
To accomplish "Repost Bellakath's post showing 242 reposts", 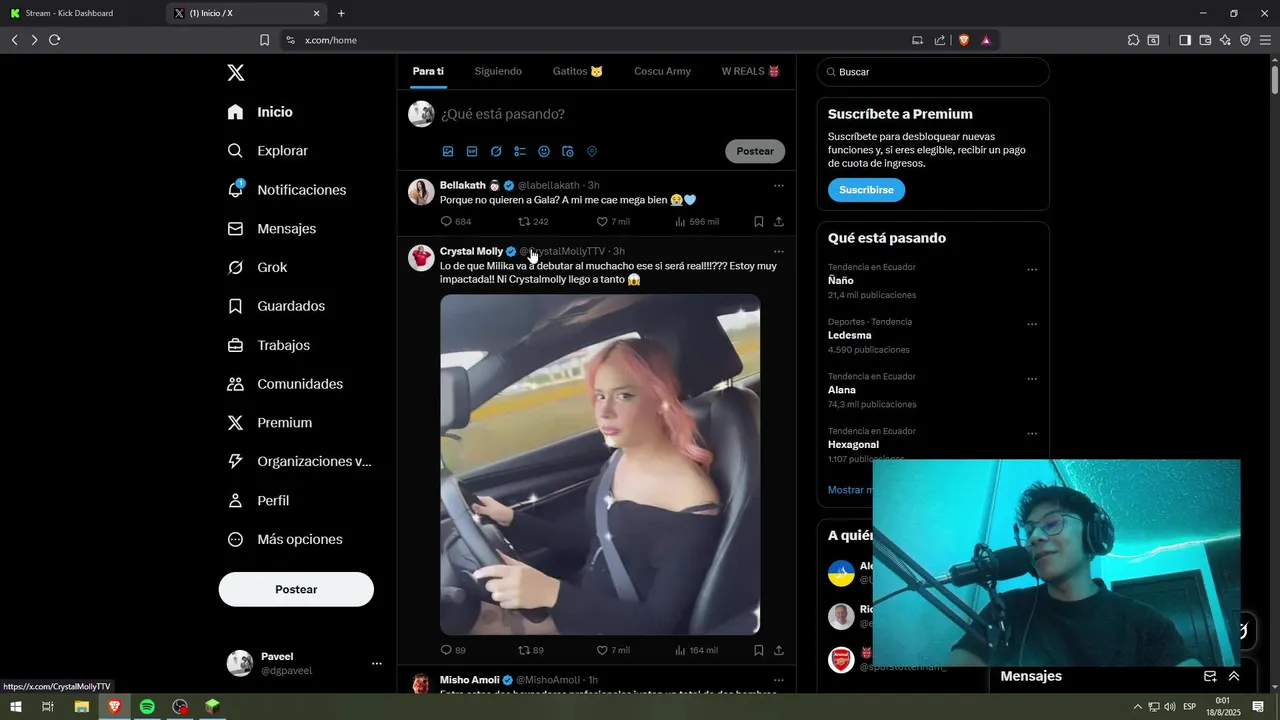I will point(533,222).
